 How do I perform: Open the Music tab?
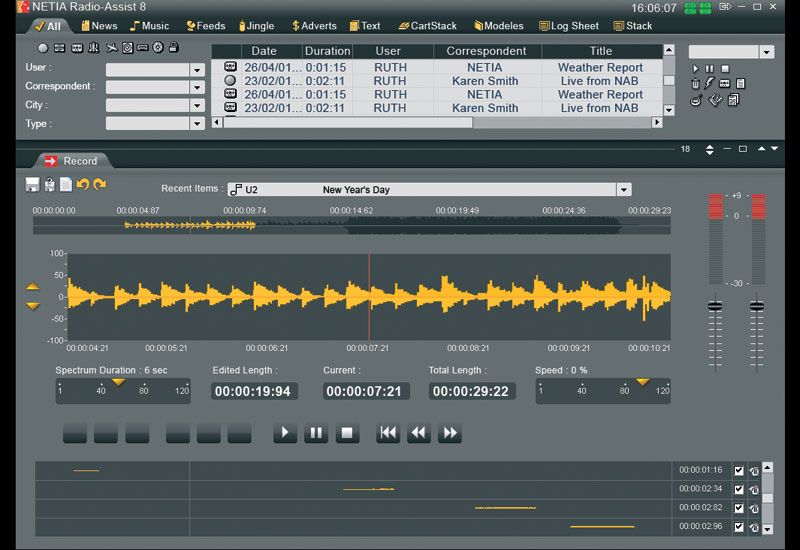(x=149, y=26)
